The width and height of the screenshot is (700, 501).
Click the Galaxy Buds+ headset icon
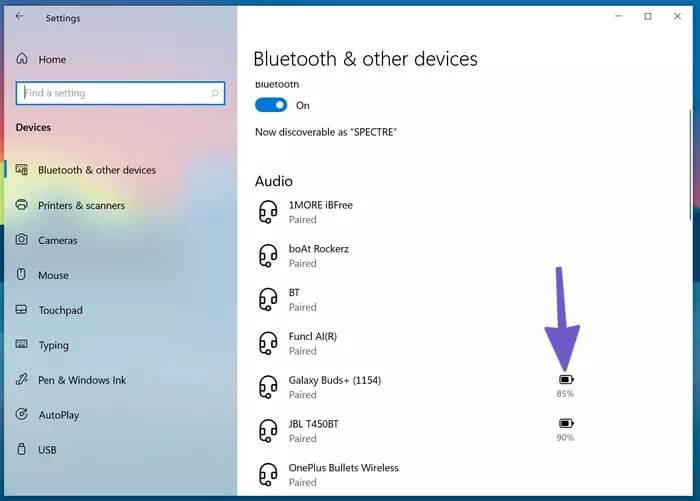(268, 387)
